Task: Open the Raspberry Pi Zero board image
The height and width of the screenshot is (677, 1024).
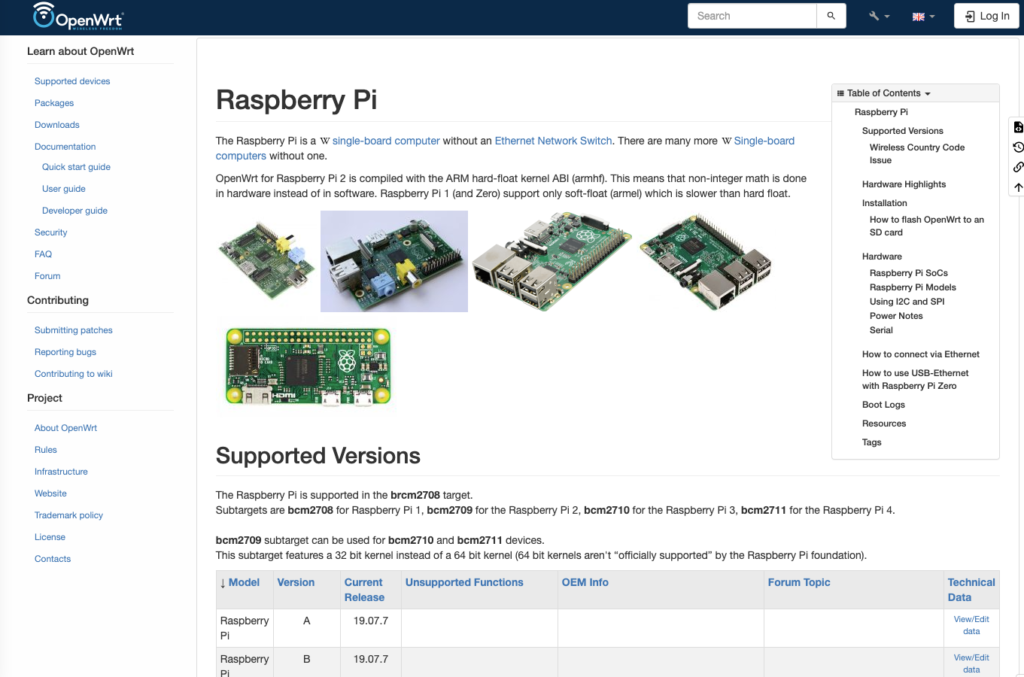Action: click(x=306, y=366)
